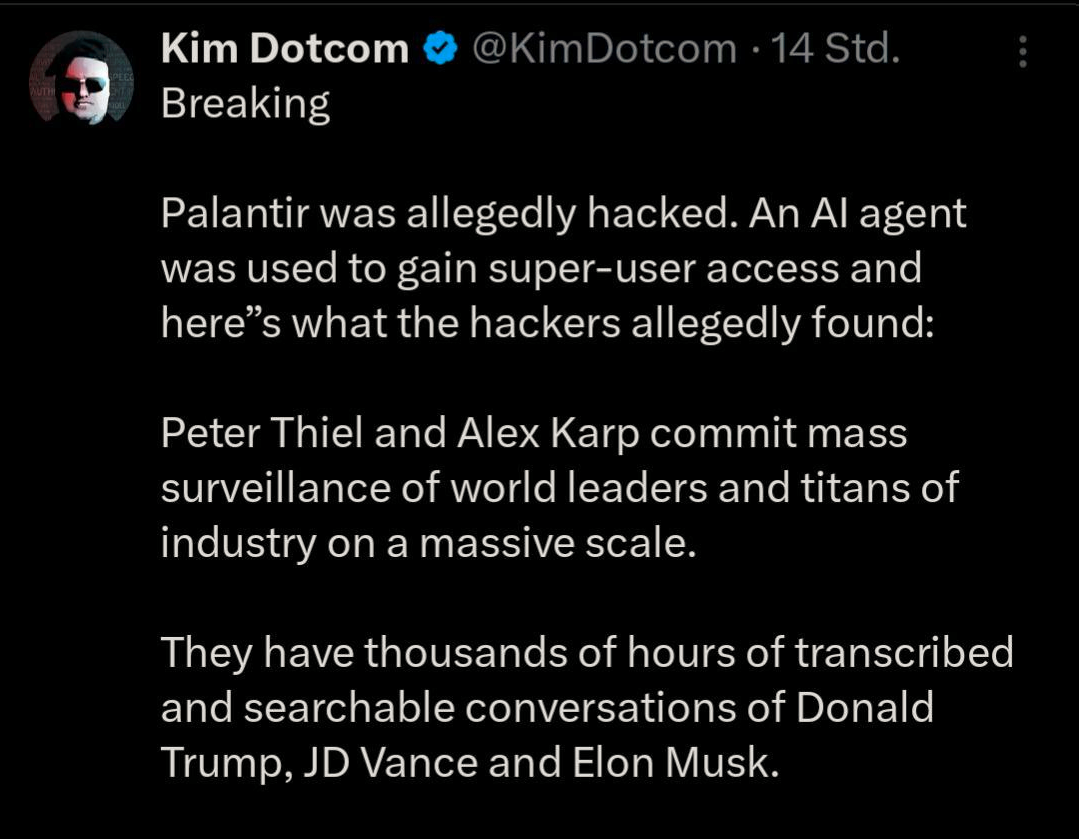Open the three-dot more options menu
Viewport: 1079px width, 839px height.
coord(1022,51)
